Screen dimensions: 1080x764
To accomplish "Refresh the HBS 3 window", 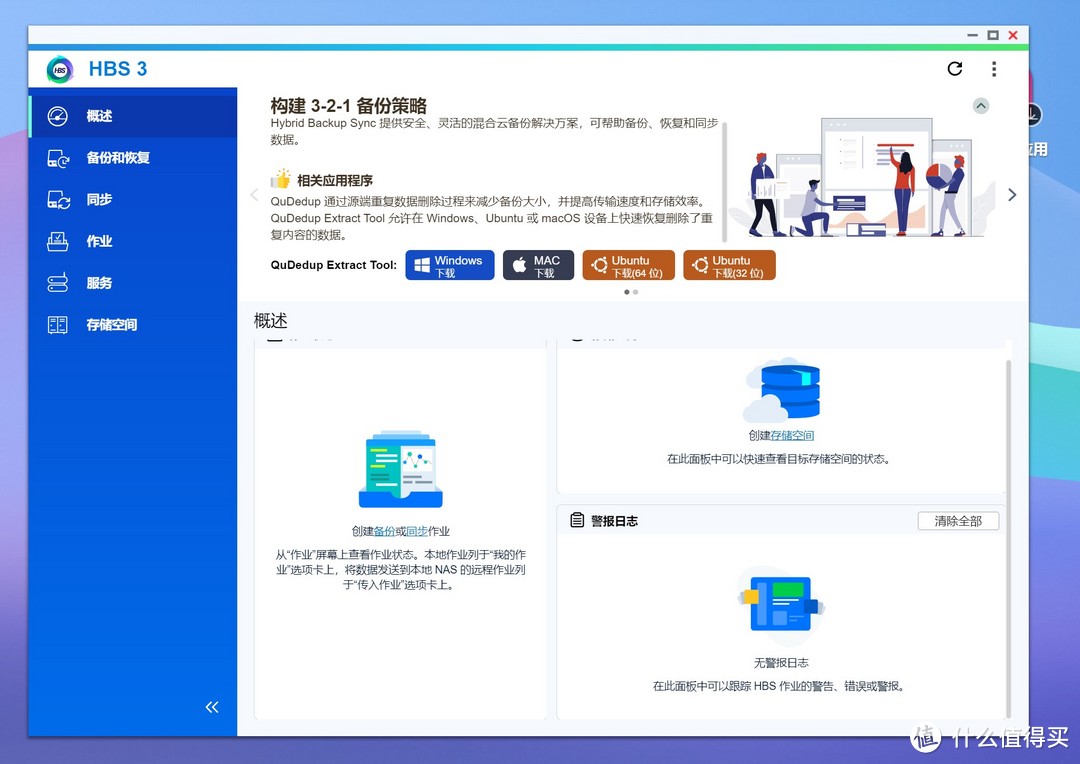I will [x=955, y=68].
